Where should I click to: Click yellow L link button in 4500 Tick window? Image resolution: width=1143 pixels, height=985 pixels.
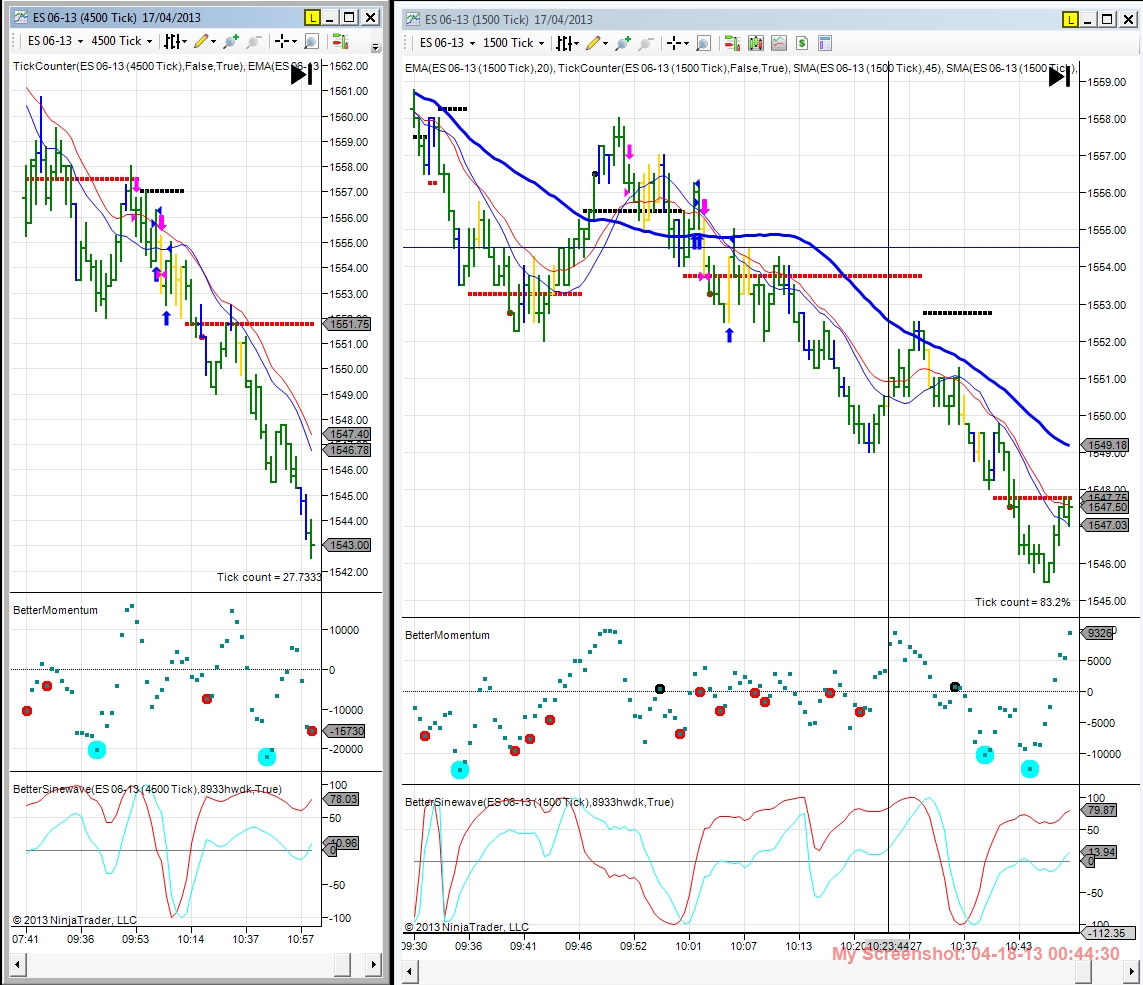point(313,17)
